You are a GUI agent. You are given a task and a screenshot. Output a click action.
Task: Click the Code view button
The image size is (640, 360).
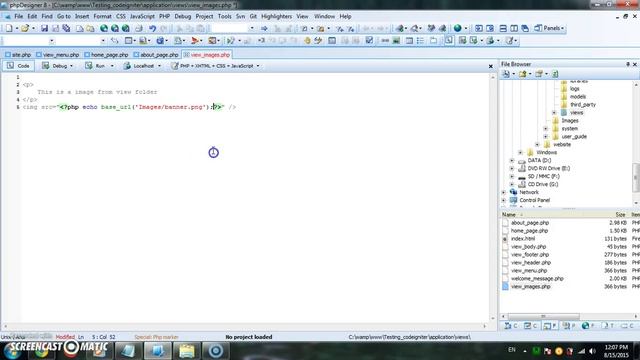coord(18,66)
